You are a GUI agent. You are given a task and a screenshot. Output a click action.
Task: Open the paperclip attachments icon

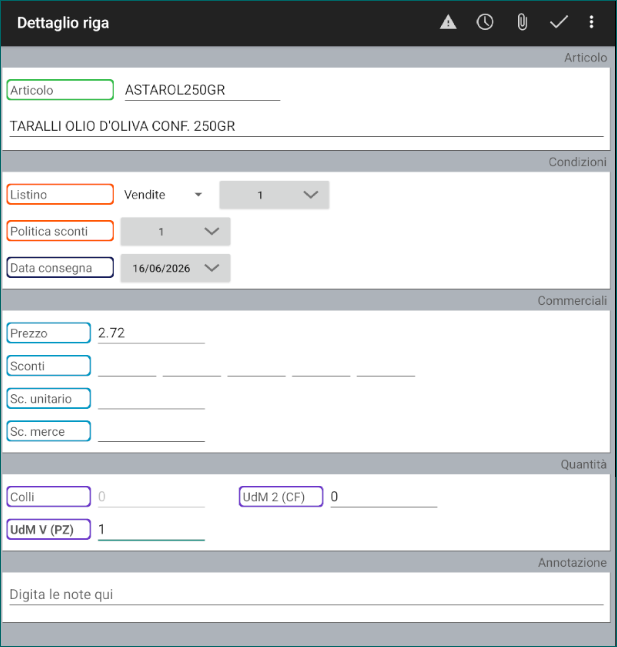pos(522,22)
